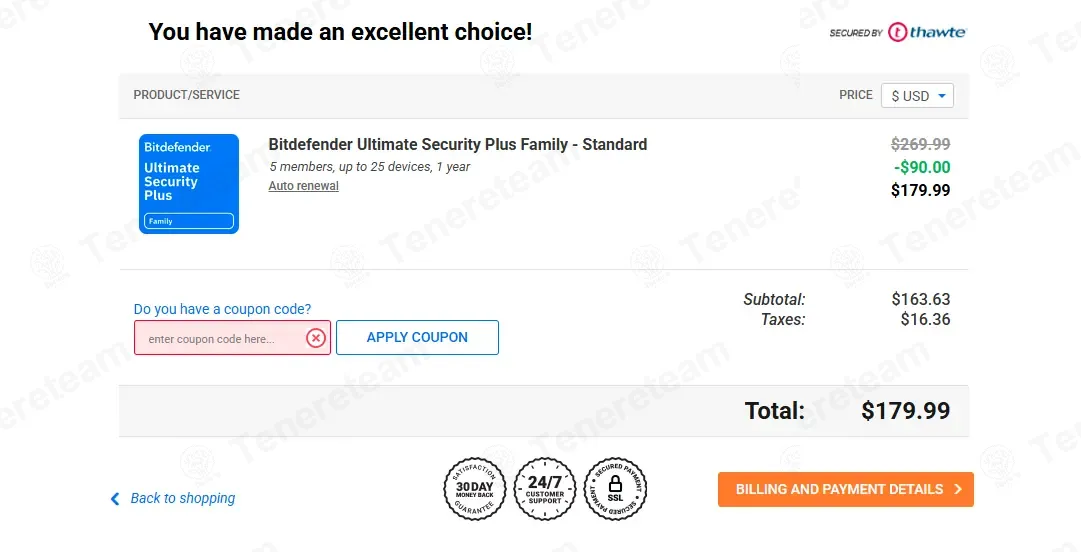The height and width of the screenshot is (552, 1081).
Task: Click the back arrow chevron icon
Action: [115, 498]
